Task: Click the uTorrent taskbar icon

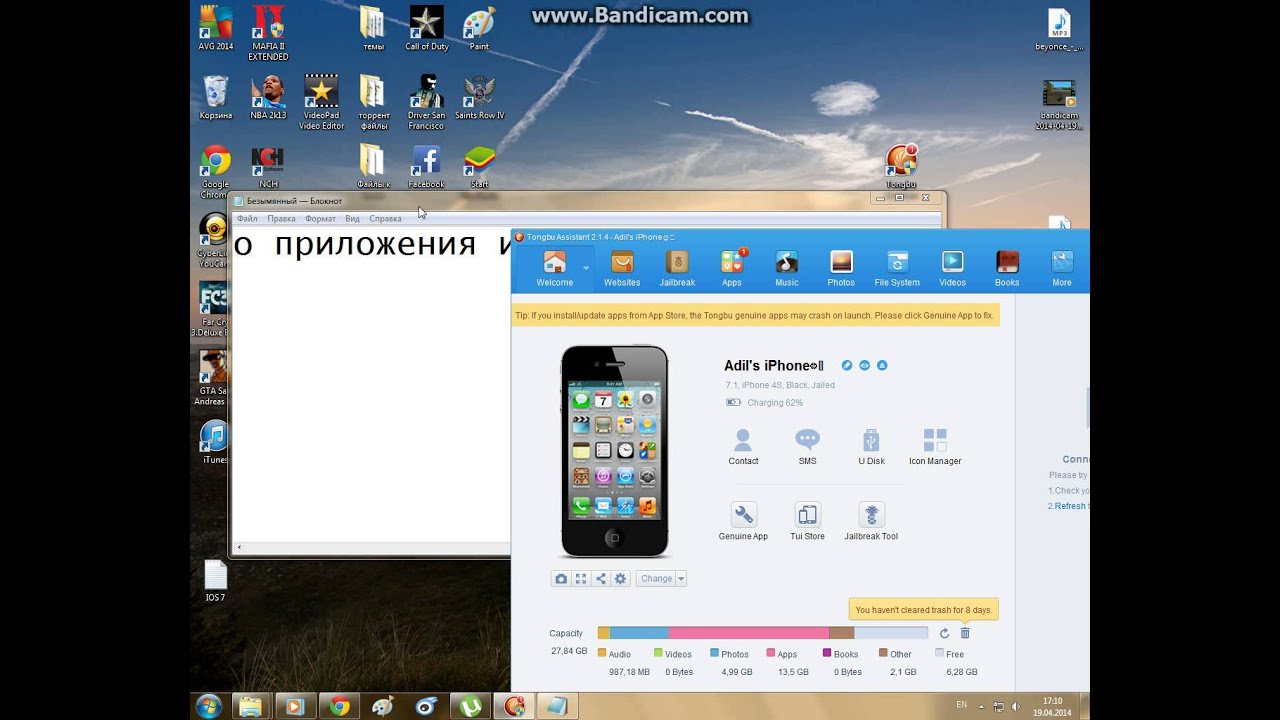Action: [470, 706]
